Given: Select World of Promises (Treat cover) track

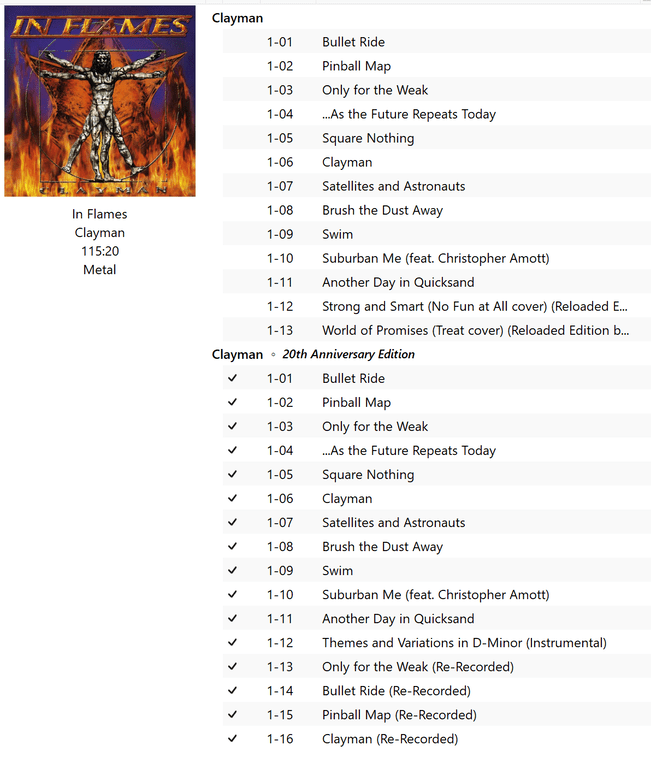Looking at the screenshot, I should pyautogui.click(x=437, y=330).
